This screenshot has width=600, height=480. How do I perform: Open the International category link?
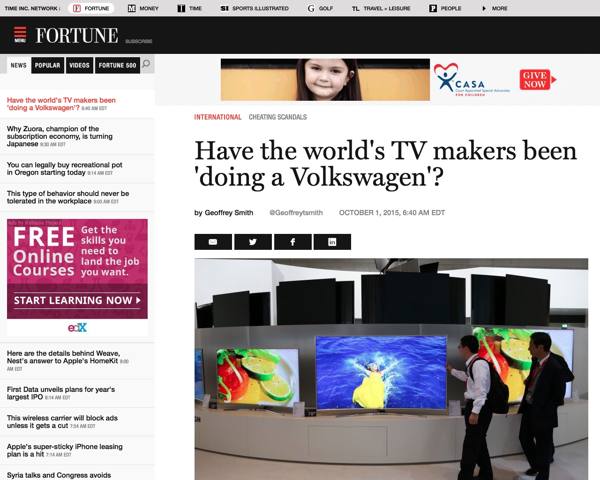click(x=217, y=117)
